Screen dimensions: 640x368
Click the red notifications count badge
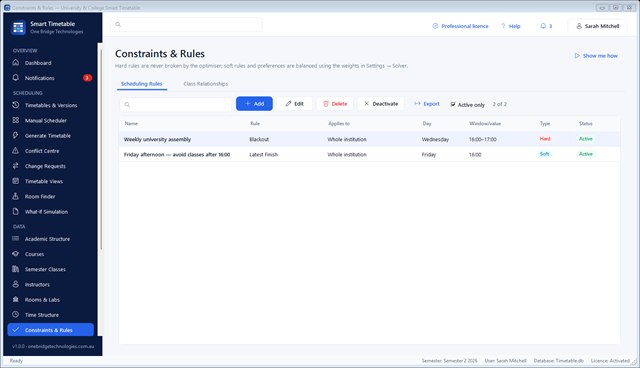point(87,78)
